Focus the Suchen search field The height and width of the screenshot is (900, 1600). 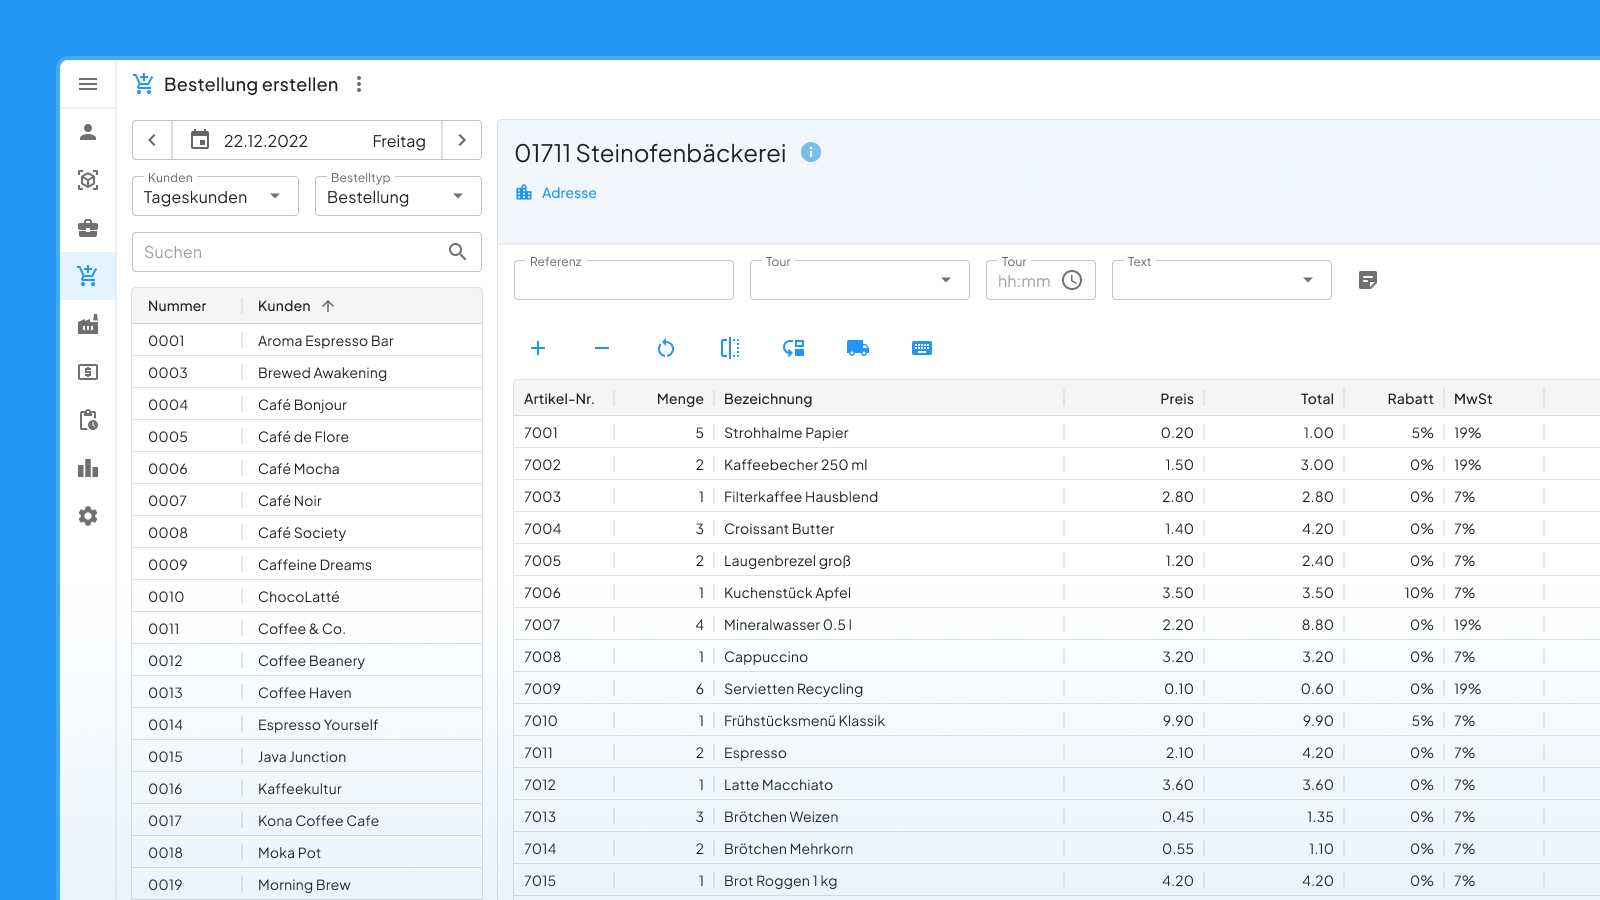click(307, 252)
